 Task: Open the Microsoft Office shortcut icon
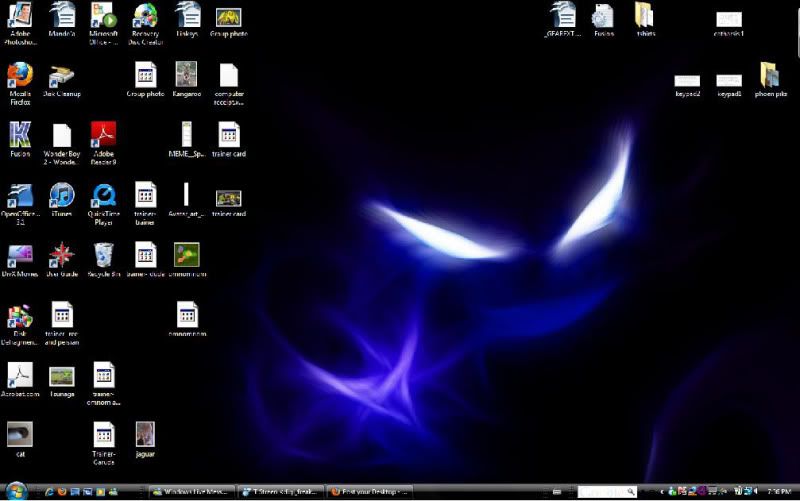click(104, 15)
